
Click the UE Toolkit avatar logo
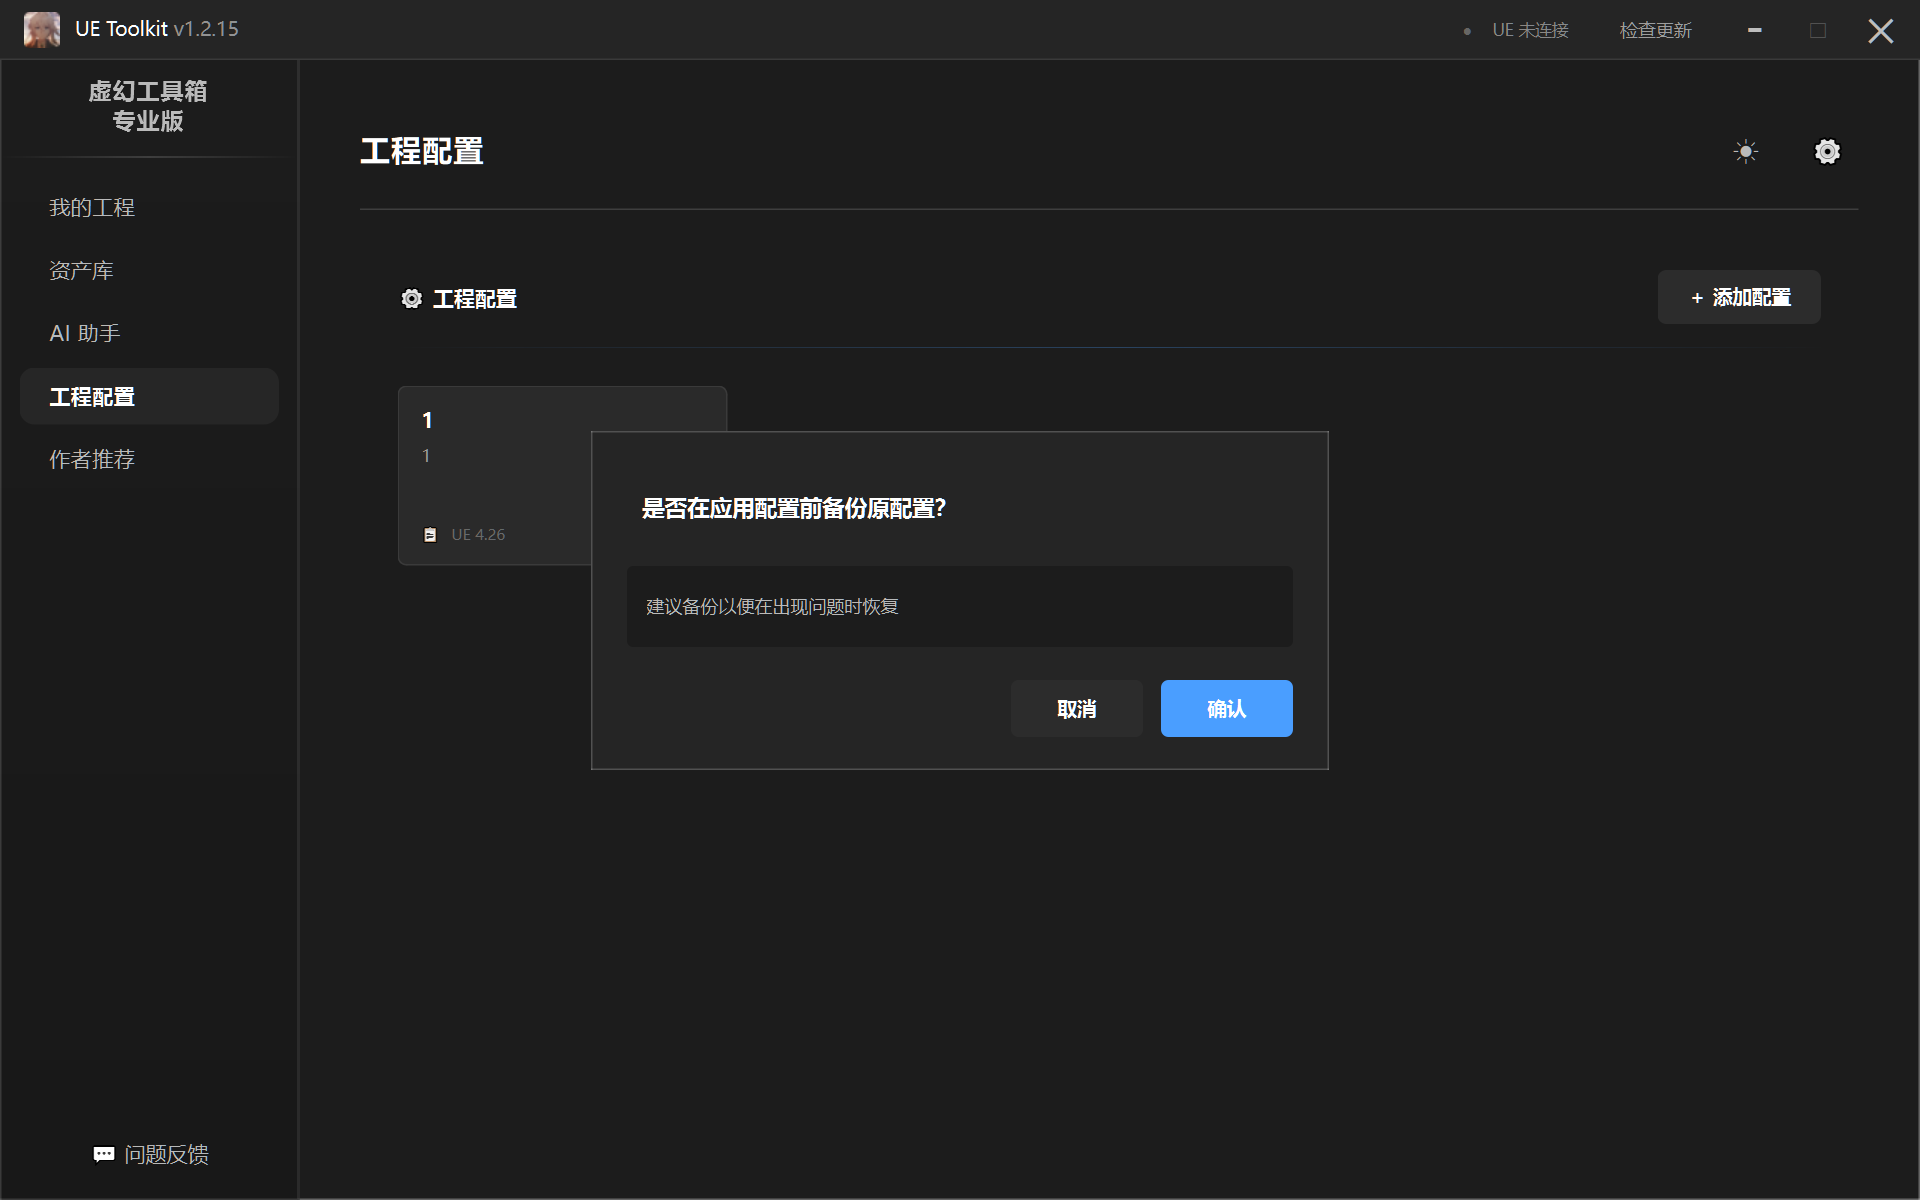[x=42, y=30]
